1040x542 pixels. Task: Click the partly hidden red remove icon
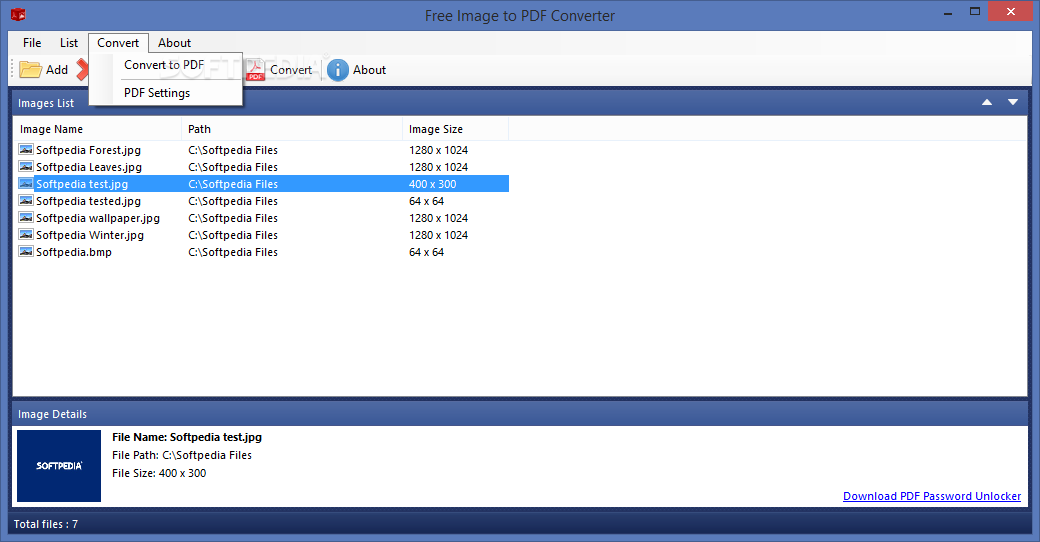pyautogui.click(x=82, y=70)
